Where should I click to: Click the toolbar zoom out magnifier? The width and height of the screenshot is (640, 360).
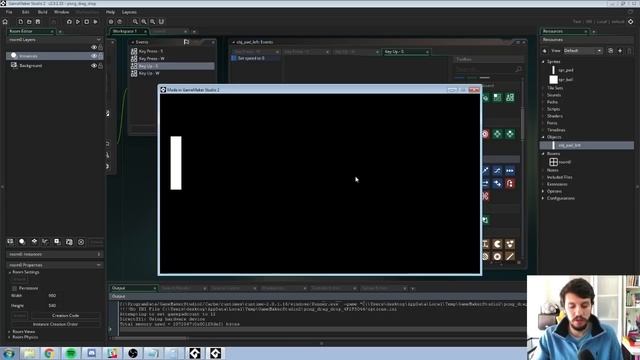pos(135,22)
